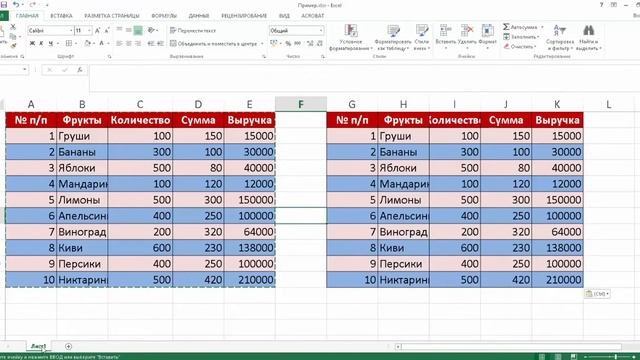Align cell text to the bottom
The width and height of the screenshot is (640, 360).
pos(138,30)
